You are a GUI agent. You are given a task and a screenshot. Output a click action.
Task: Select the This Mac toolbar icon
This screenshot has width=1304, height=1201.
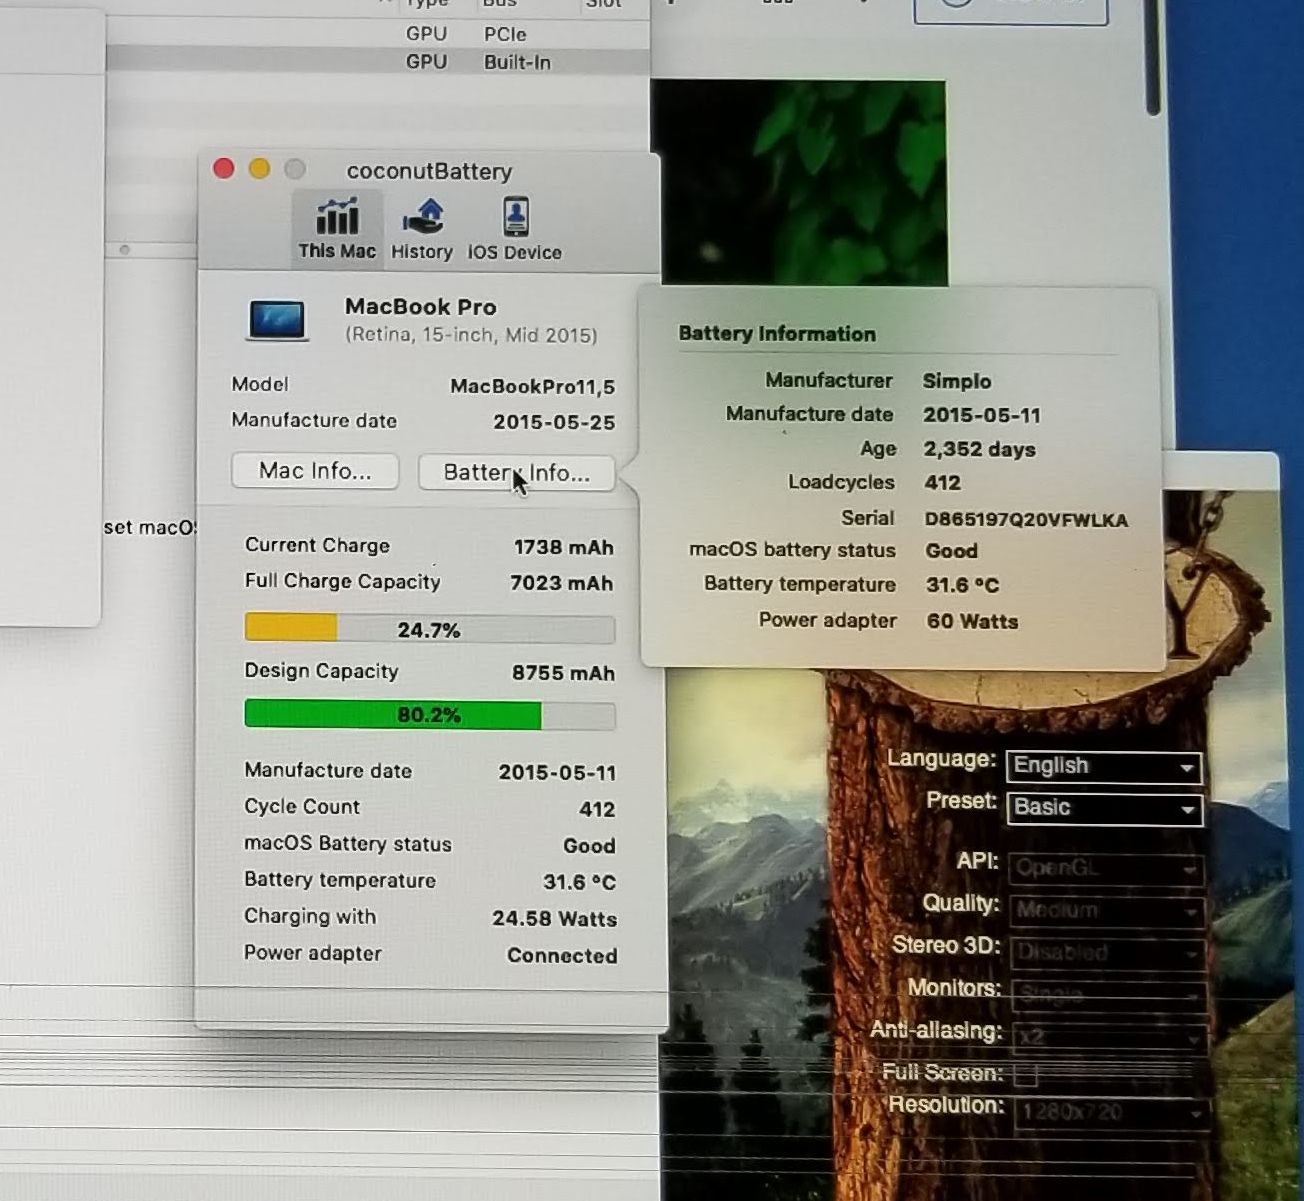tap(336, 228)
